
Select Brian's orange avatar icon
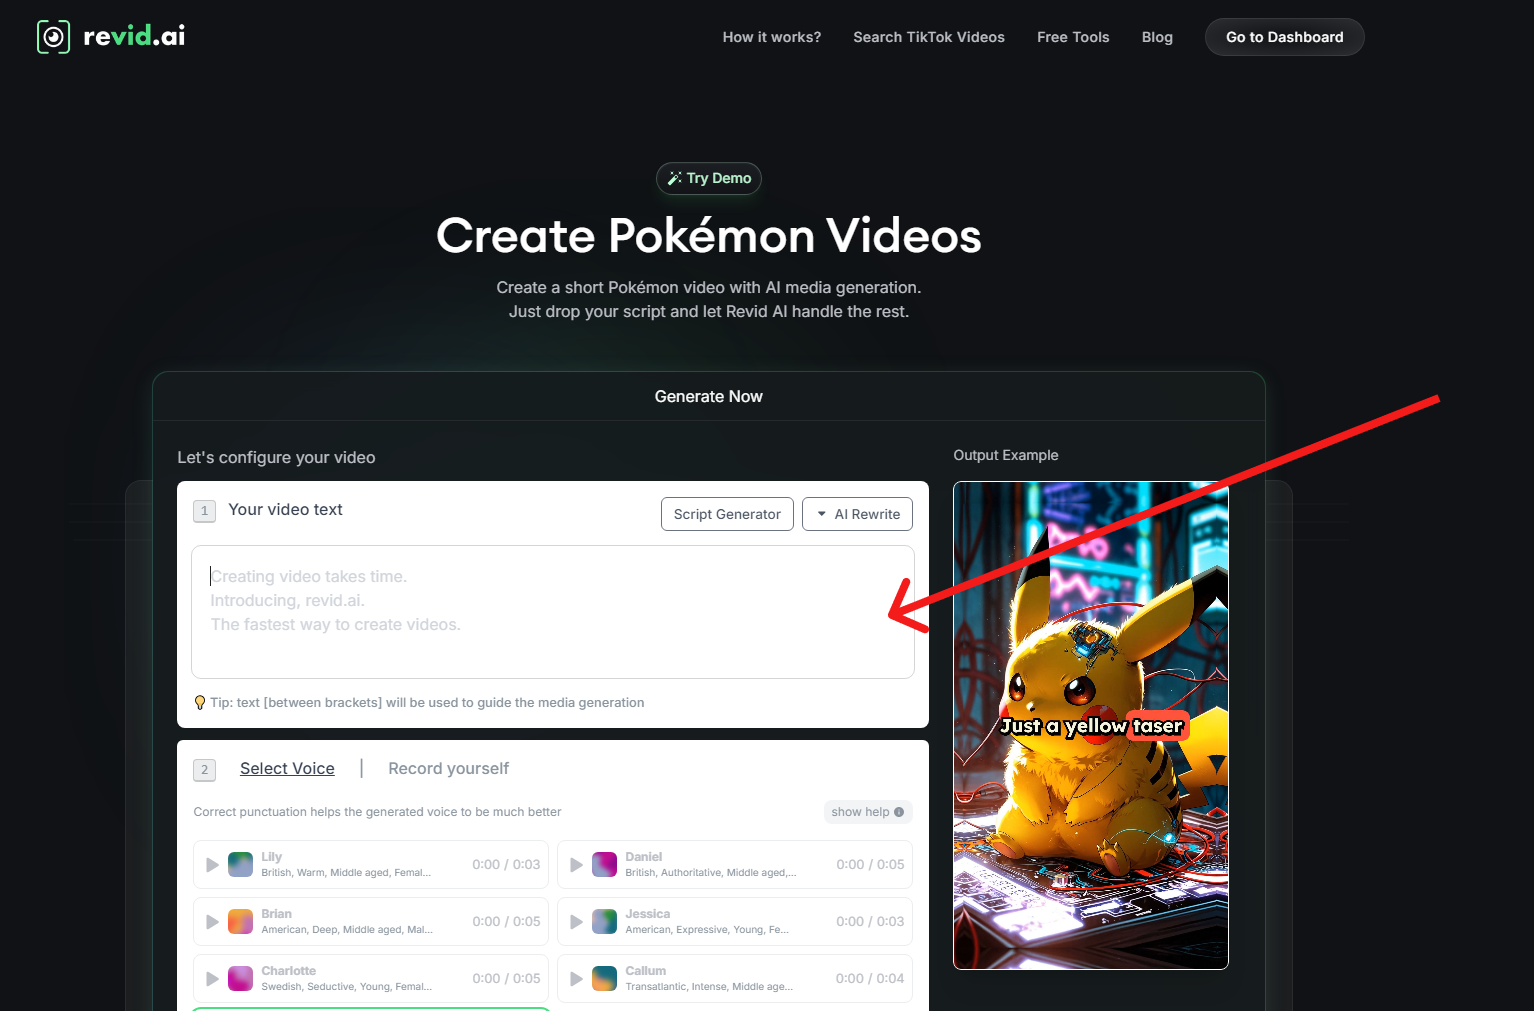[240, 922]
